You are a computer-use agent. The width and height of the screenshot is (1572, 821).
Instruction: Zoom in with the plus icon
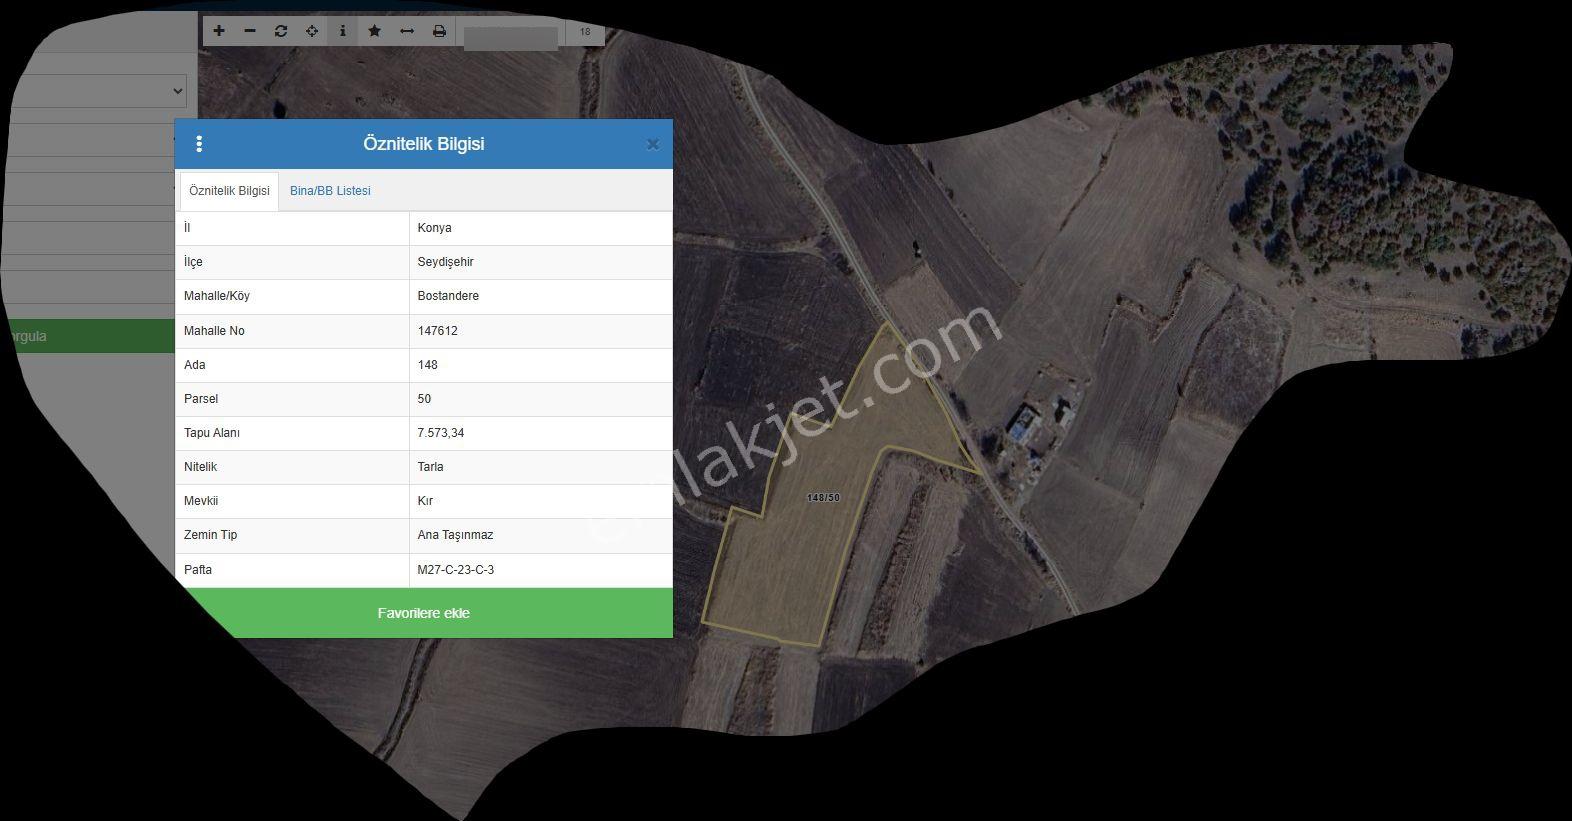click(x=219, y=31)
